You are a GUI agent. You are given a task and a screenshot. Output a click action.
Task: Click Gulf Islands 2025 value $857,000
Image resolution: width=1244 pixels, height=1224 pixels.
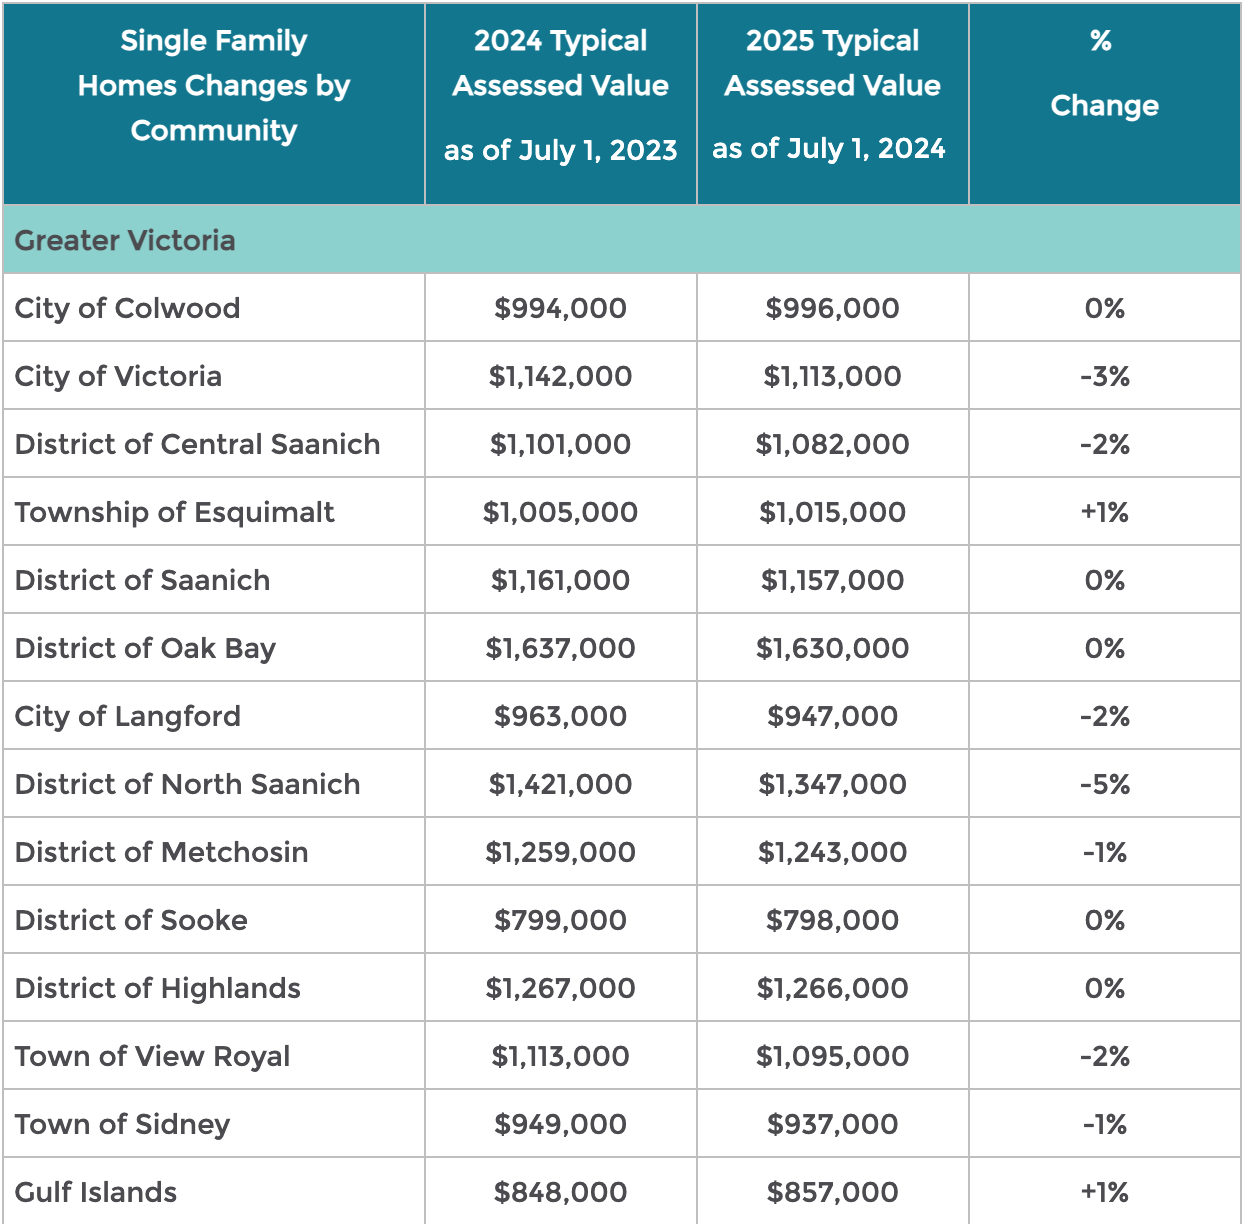pyautogui.click(x=832, y=1192)
